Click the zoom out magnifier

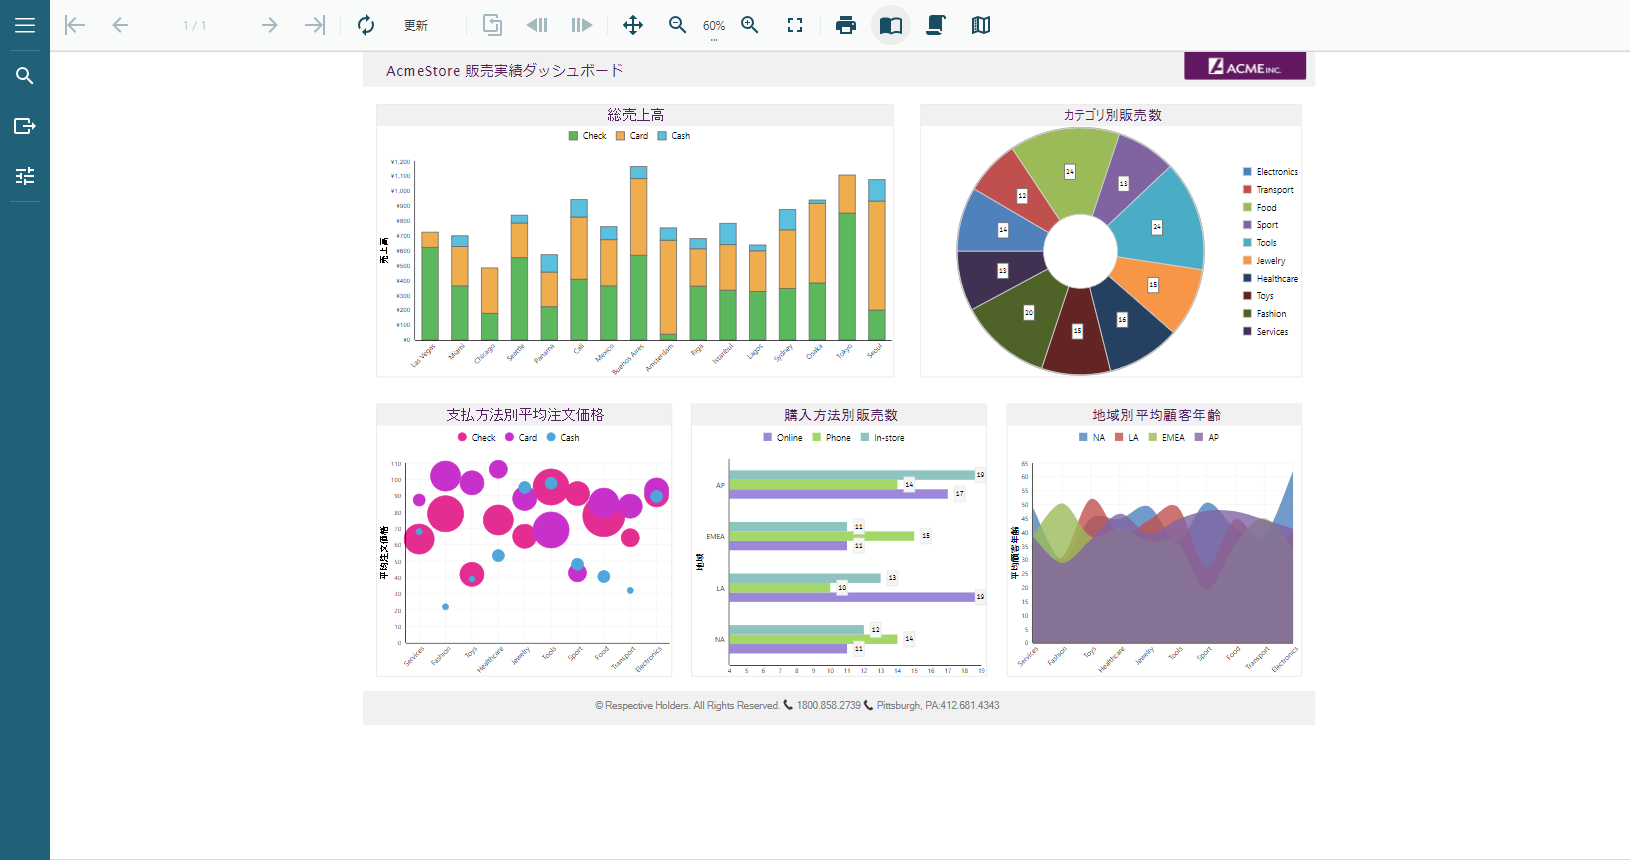(x=677, y=25)
